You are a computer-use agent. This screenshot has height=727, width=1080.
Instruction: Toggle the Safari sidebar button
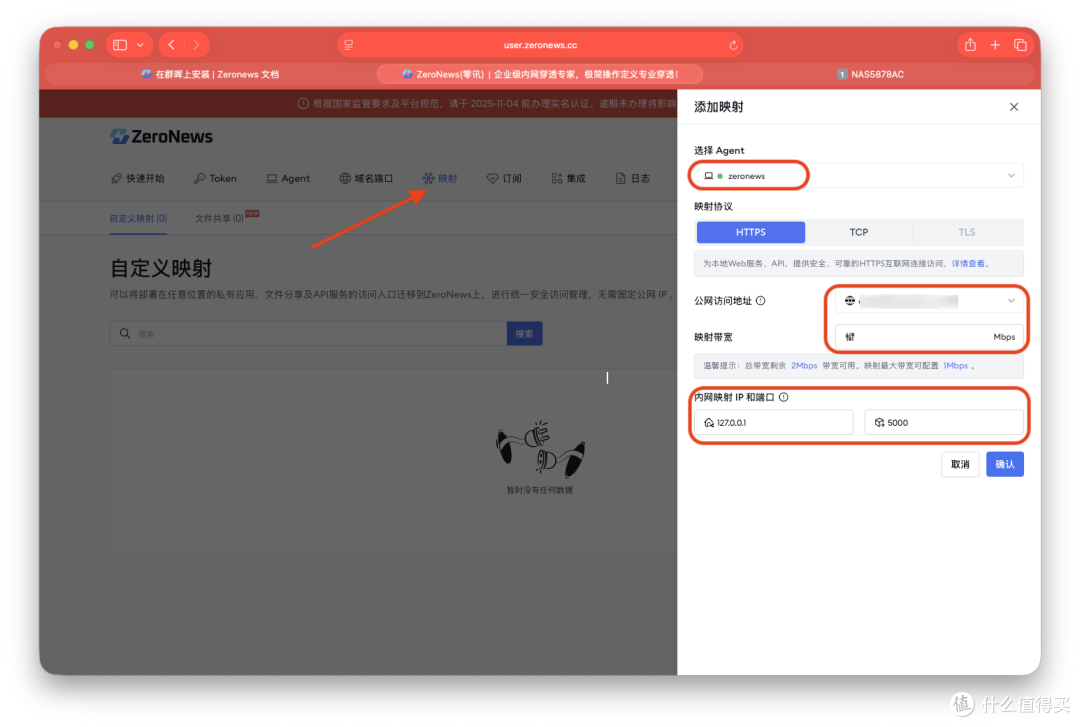120,45
